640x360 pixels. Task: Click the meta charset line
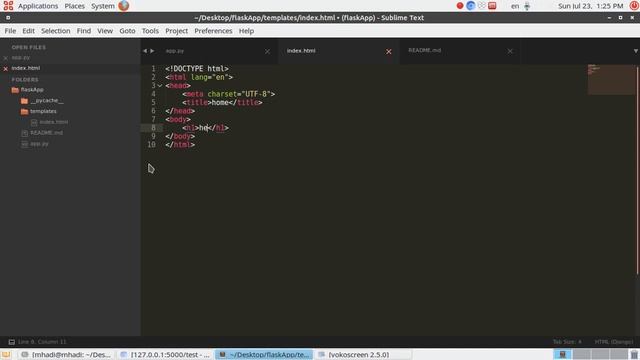tap(229, 94)
